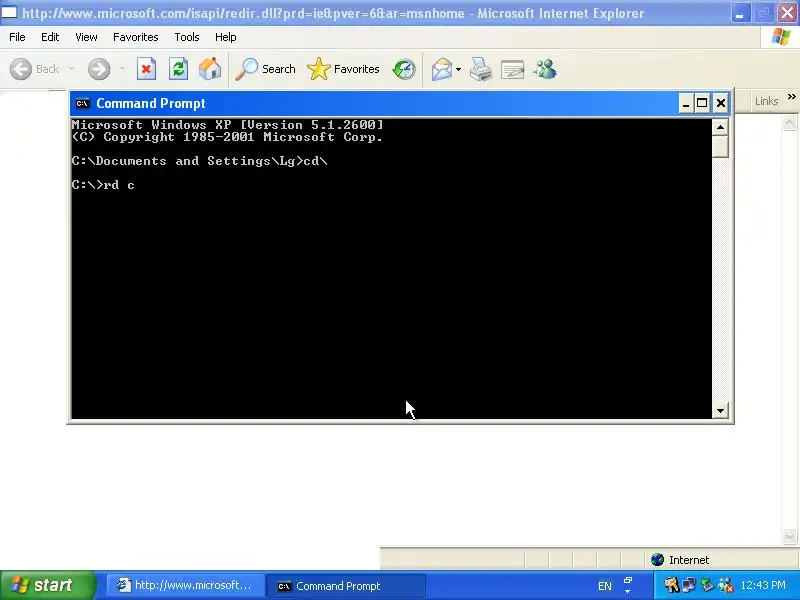Click the Command Prompt title bar icon
The width and height of the screenshot is (800, 600).
click(x=82, y=103)
